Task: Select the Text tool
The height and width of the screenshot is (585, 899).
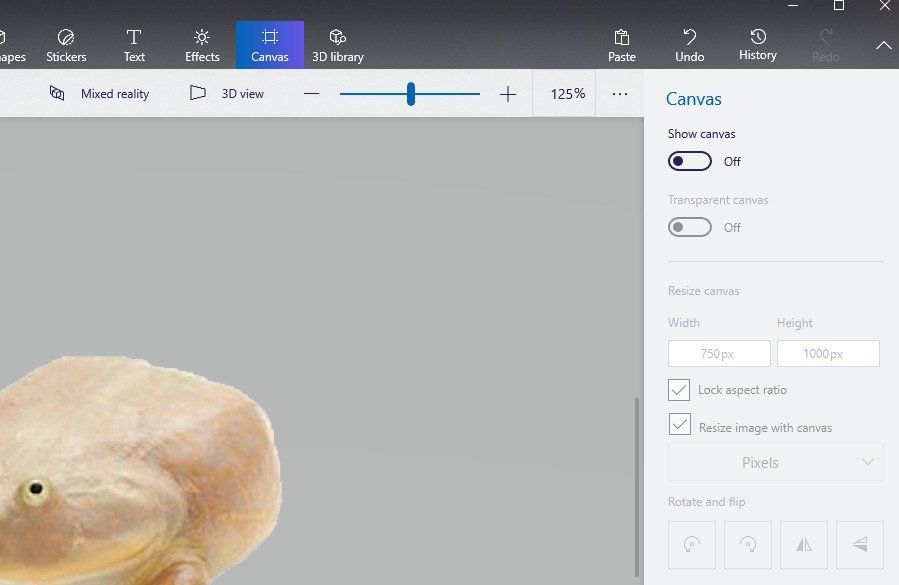Action: (x=133, y=44)
